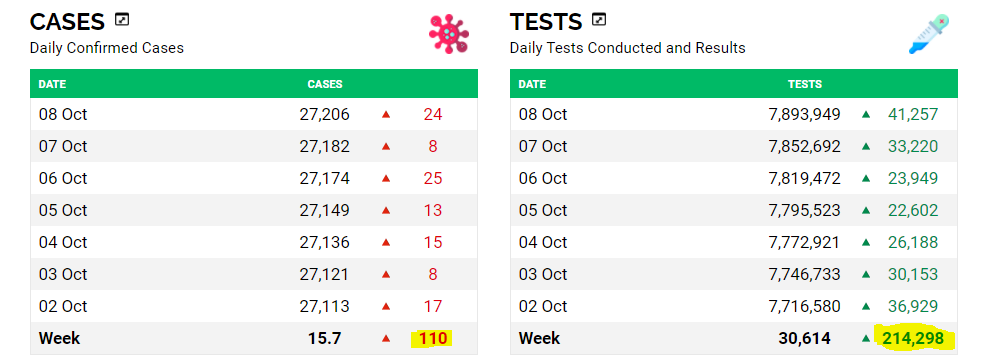Click the CASES heading
993x360 pixels.
click(x=67, y=22)
